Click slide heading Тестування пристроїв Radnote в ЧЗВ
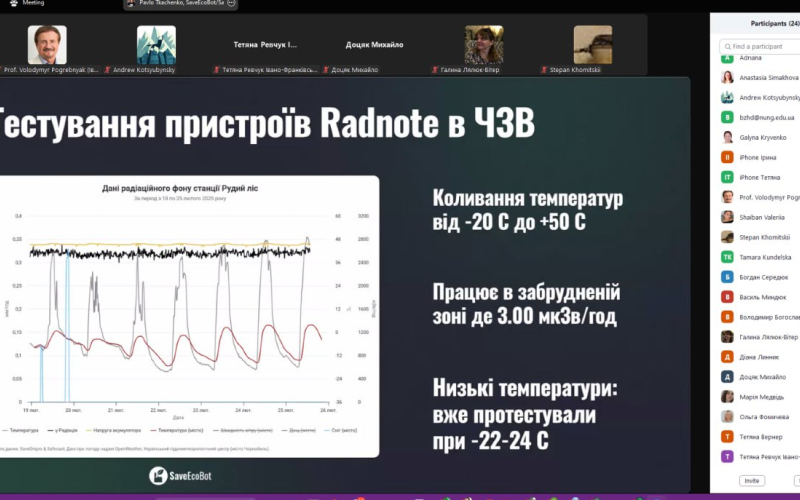Screen dimensions: 800x500 coord(266,122)
